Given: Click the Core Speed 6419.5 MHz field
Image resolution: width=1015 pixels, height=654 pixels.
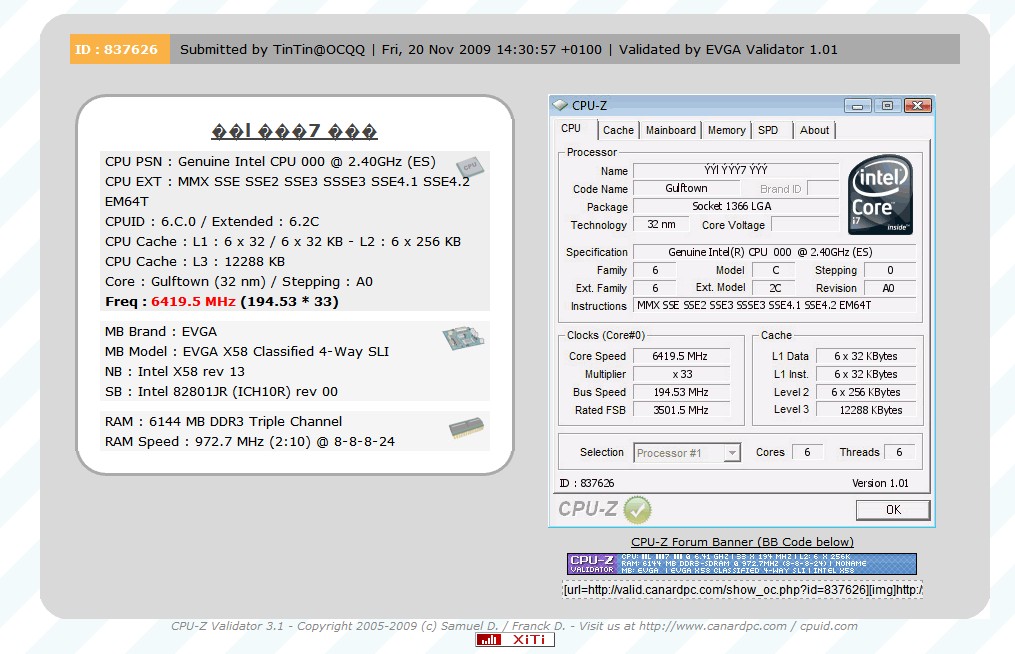Looking at the screenshot, I should [x=681, y=356].
